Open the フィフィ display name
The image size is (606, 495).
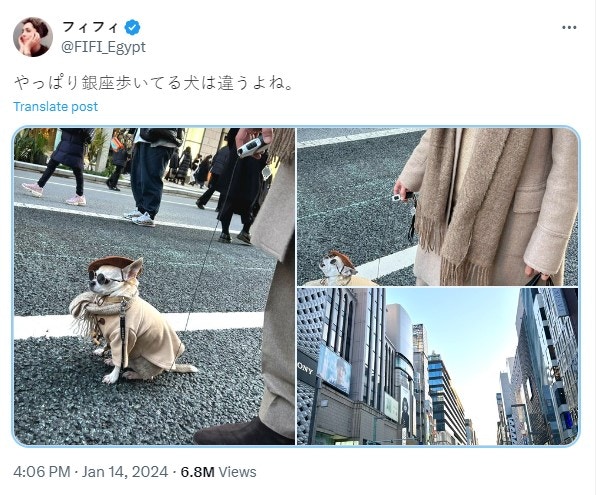tap(90, 27)
